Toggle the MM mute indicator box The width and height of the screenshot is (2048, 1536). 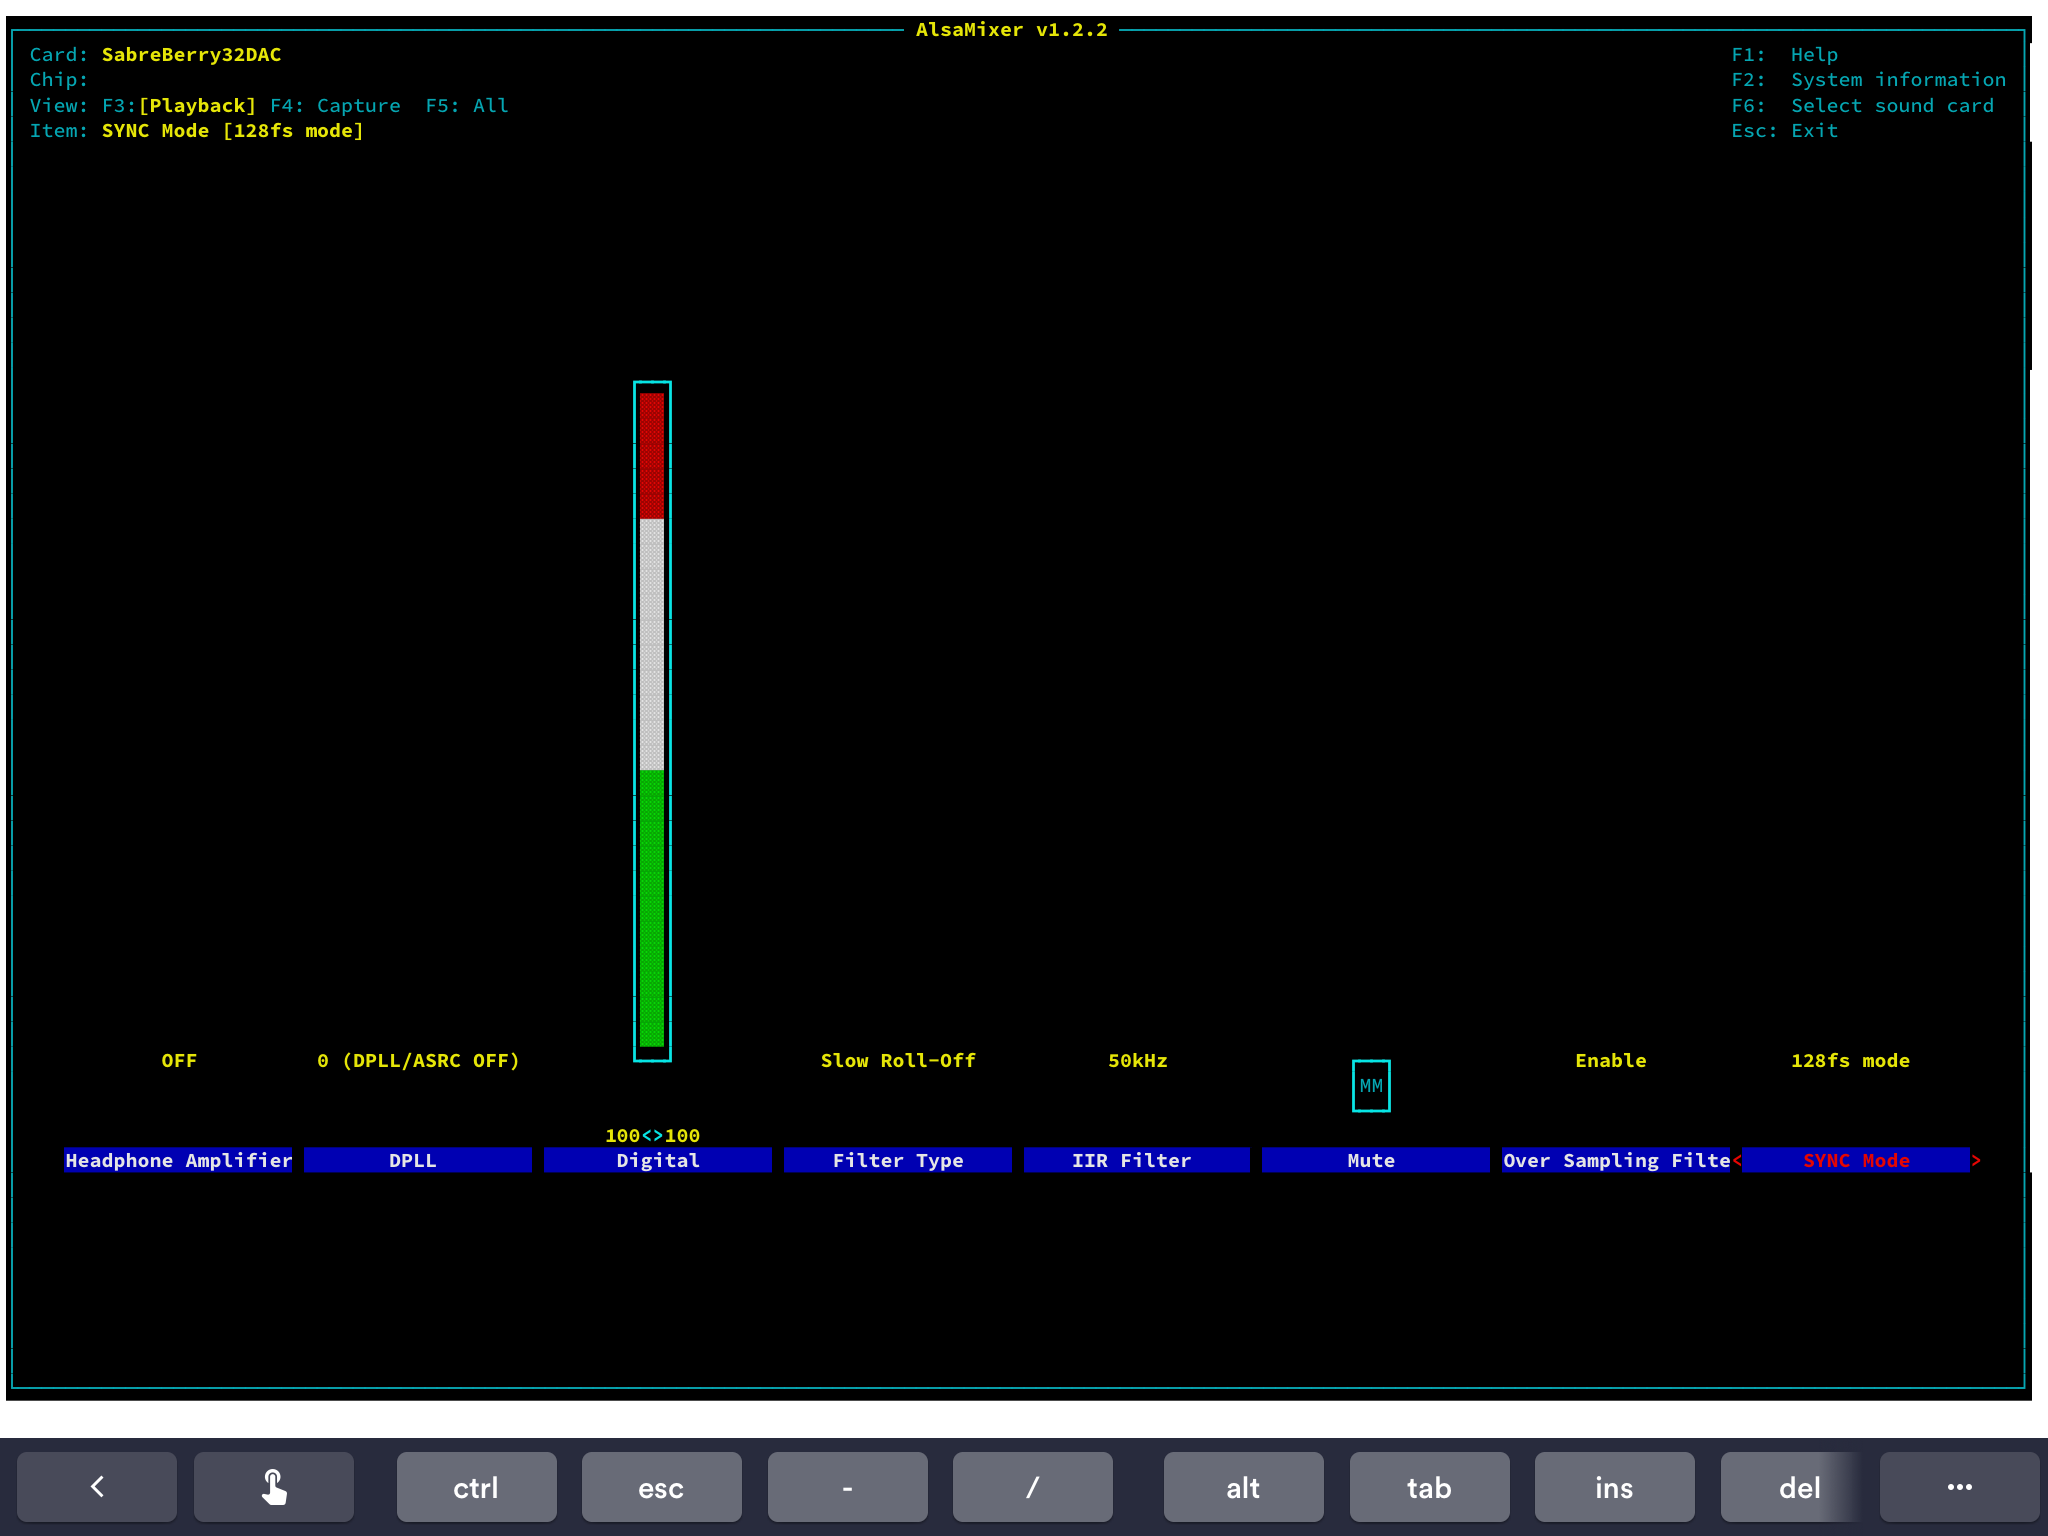(x=1371, y=1086)
